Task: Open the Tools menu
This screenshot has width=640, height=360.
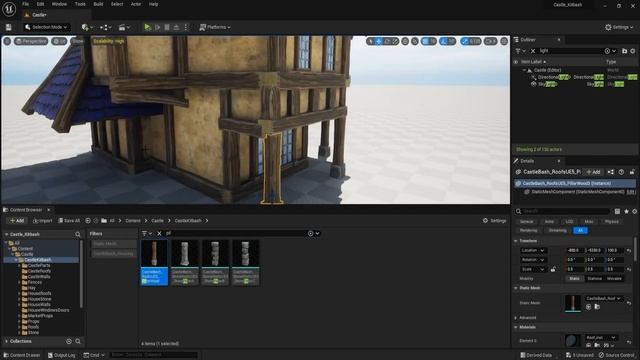Action: (80, 4)
